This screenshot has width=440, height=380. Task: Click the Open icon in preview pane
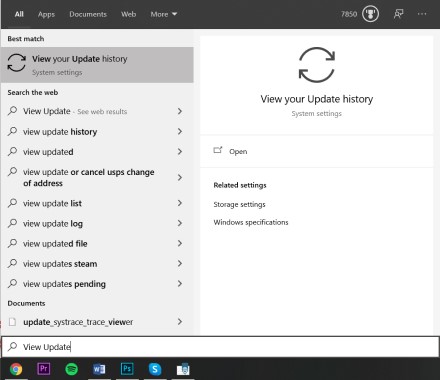tap(218, 150)
